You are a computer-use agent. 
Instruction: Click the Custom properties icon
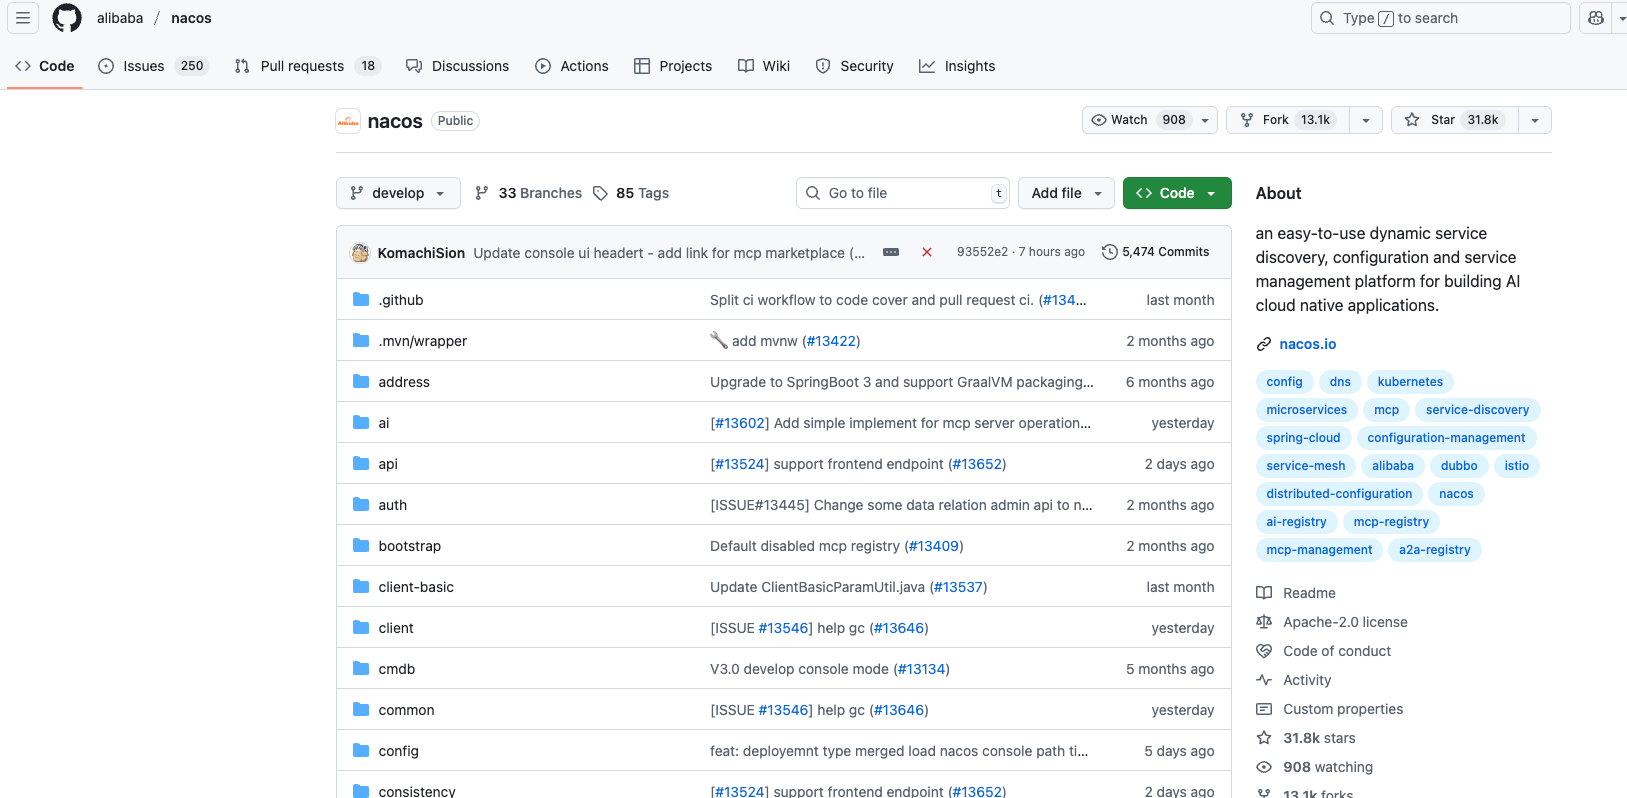coord(1264,709)
